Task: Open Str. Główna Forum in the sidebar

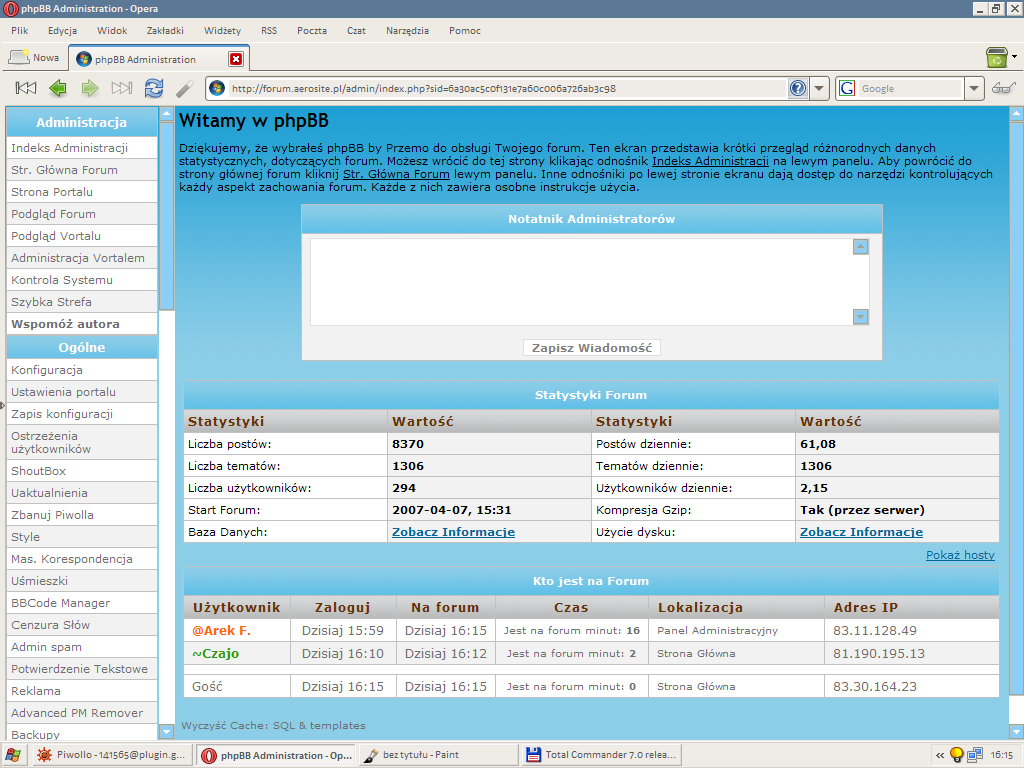Action: coord(82,170)
